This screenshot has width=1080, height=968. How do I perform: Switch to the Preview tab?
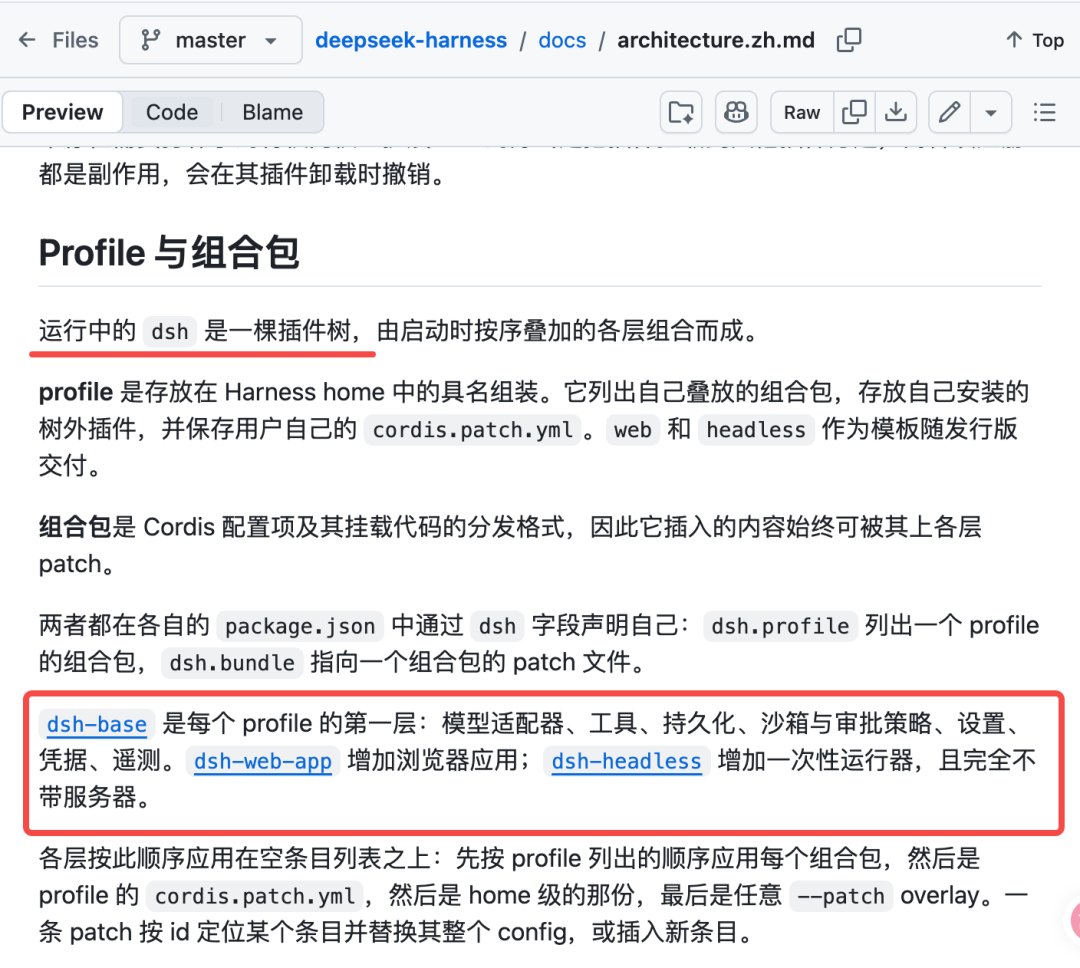(63, 112)
